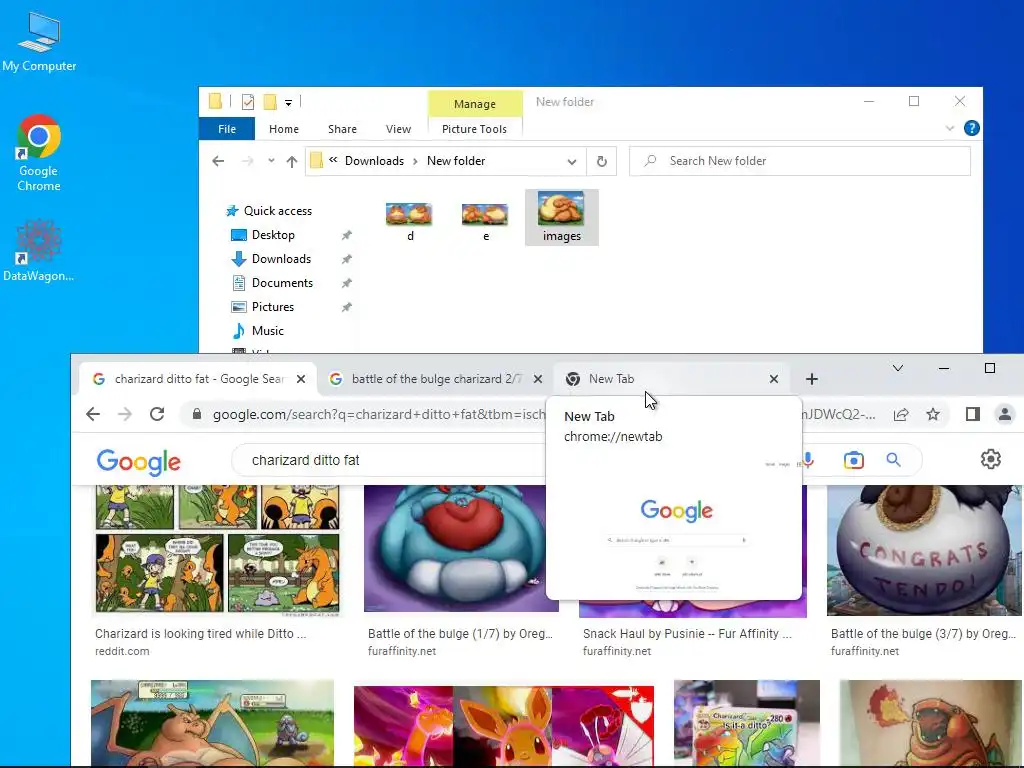Click the site lock icon

tap(197, 414)
